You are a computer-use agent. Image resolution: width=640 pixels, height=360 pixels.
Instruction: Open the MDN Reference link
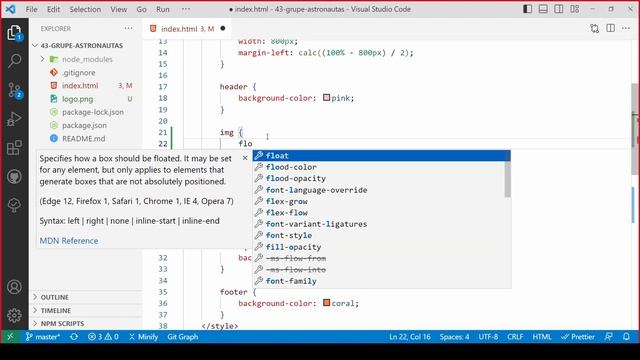click(x=69, y=241)
